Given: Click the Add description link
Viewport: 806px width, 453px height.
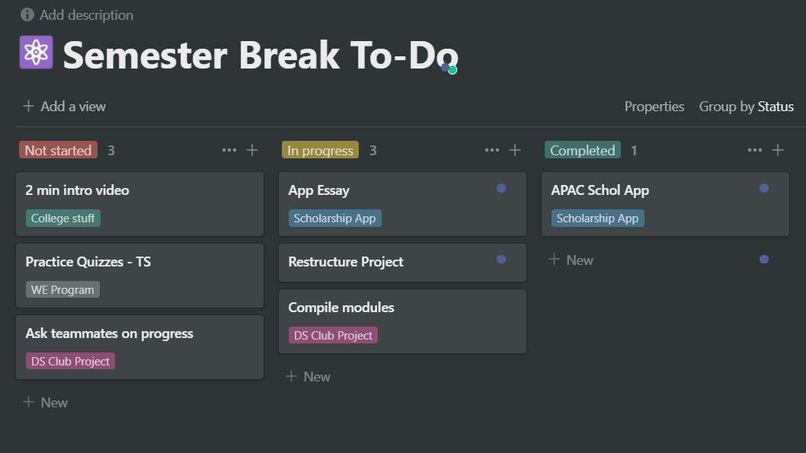Looking at the screenshot, I should point(86,15).
